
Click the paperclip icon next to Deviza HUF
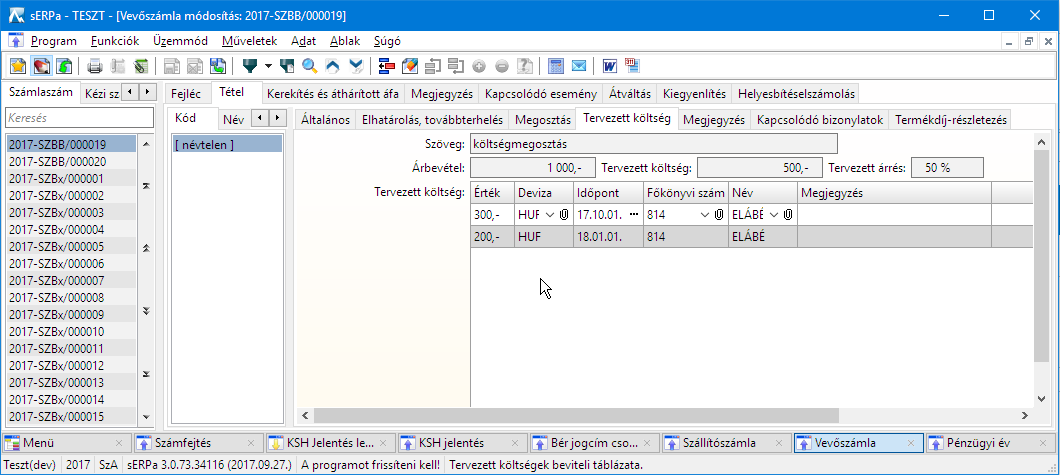564,215
